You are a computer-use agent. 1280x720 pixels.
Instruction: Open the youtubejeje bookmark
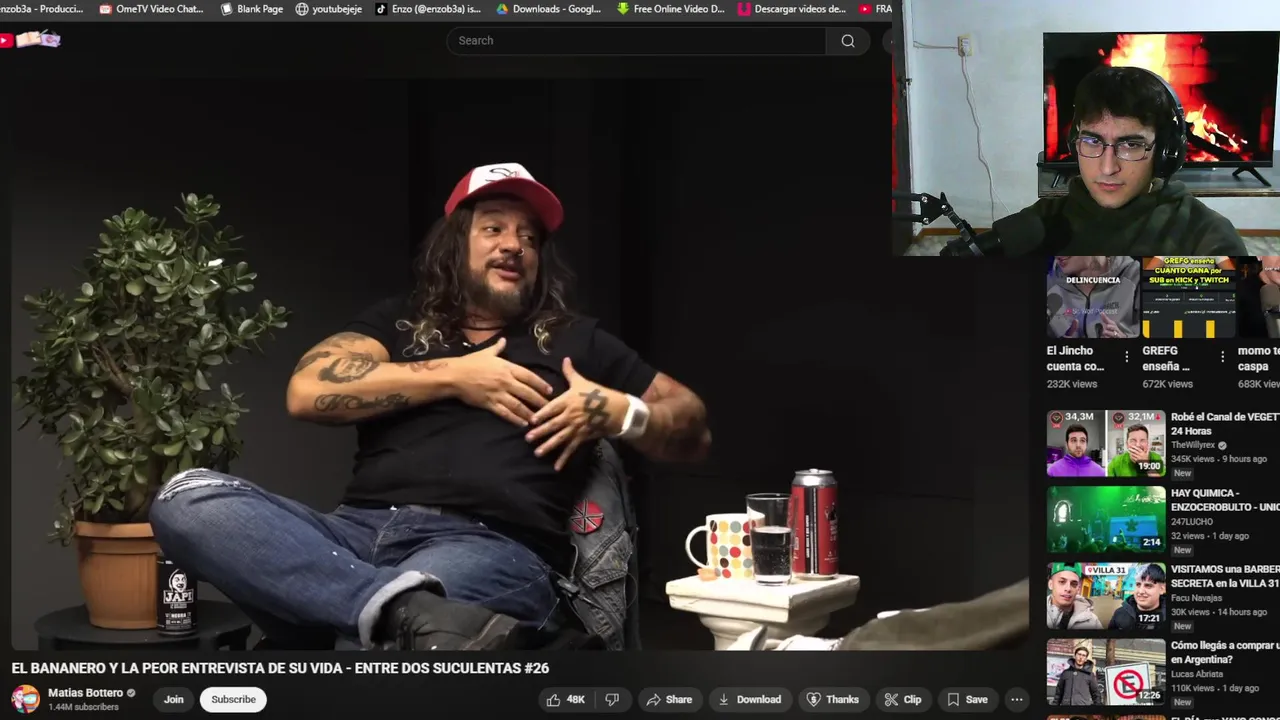pos(329,9)
